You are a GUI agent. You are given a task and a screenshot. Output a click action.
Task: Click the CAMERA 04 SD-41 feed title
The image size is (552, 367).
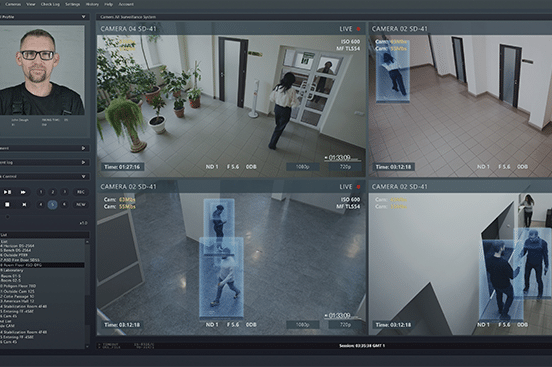click(x=128, y=29)
